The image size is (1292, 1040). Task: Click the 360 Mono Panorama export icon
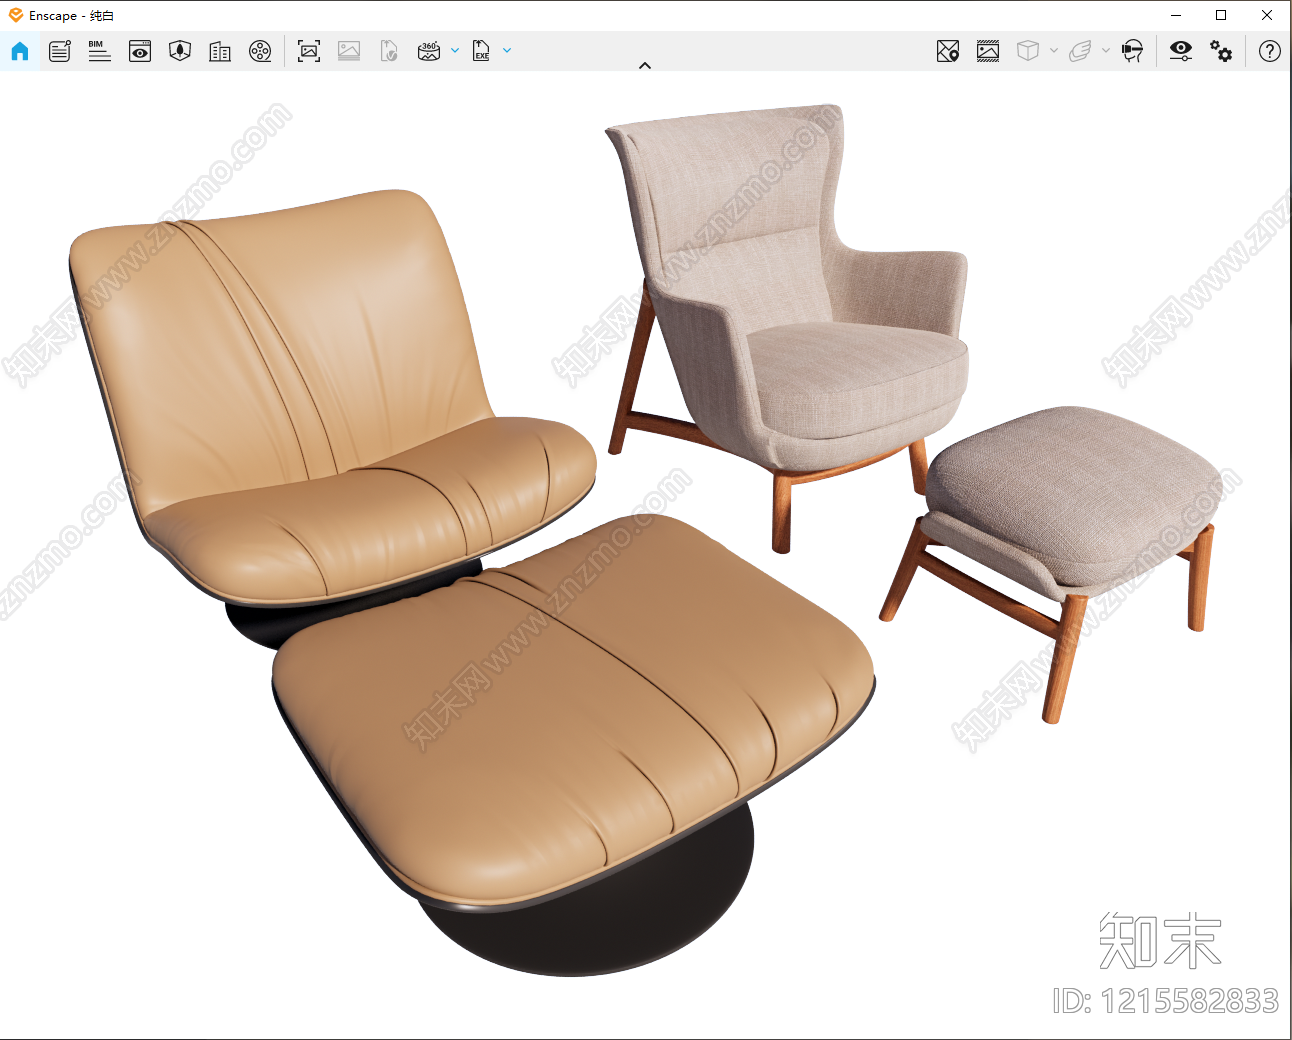(x=429, y=51)
